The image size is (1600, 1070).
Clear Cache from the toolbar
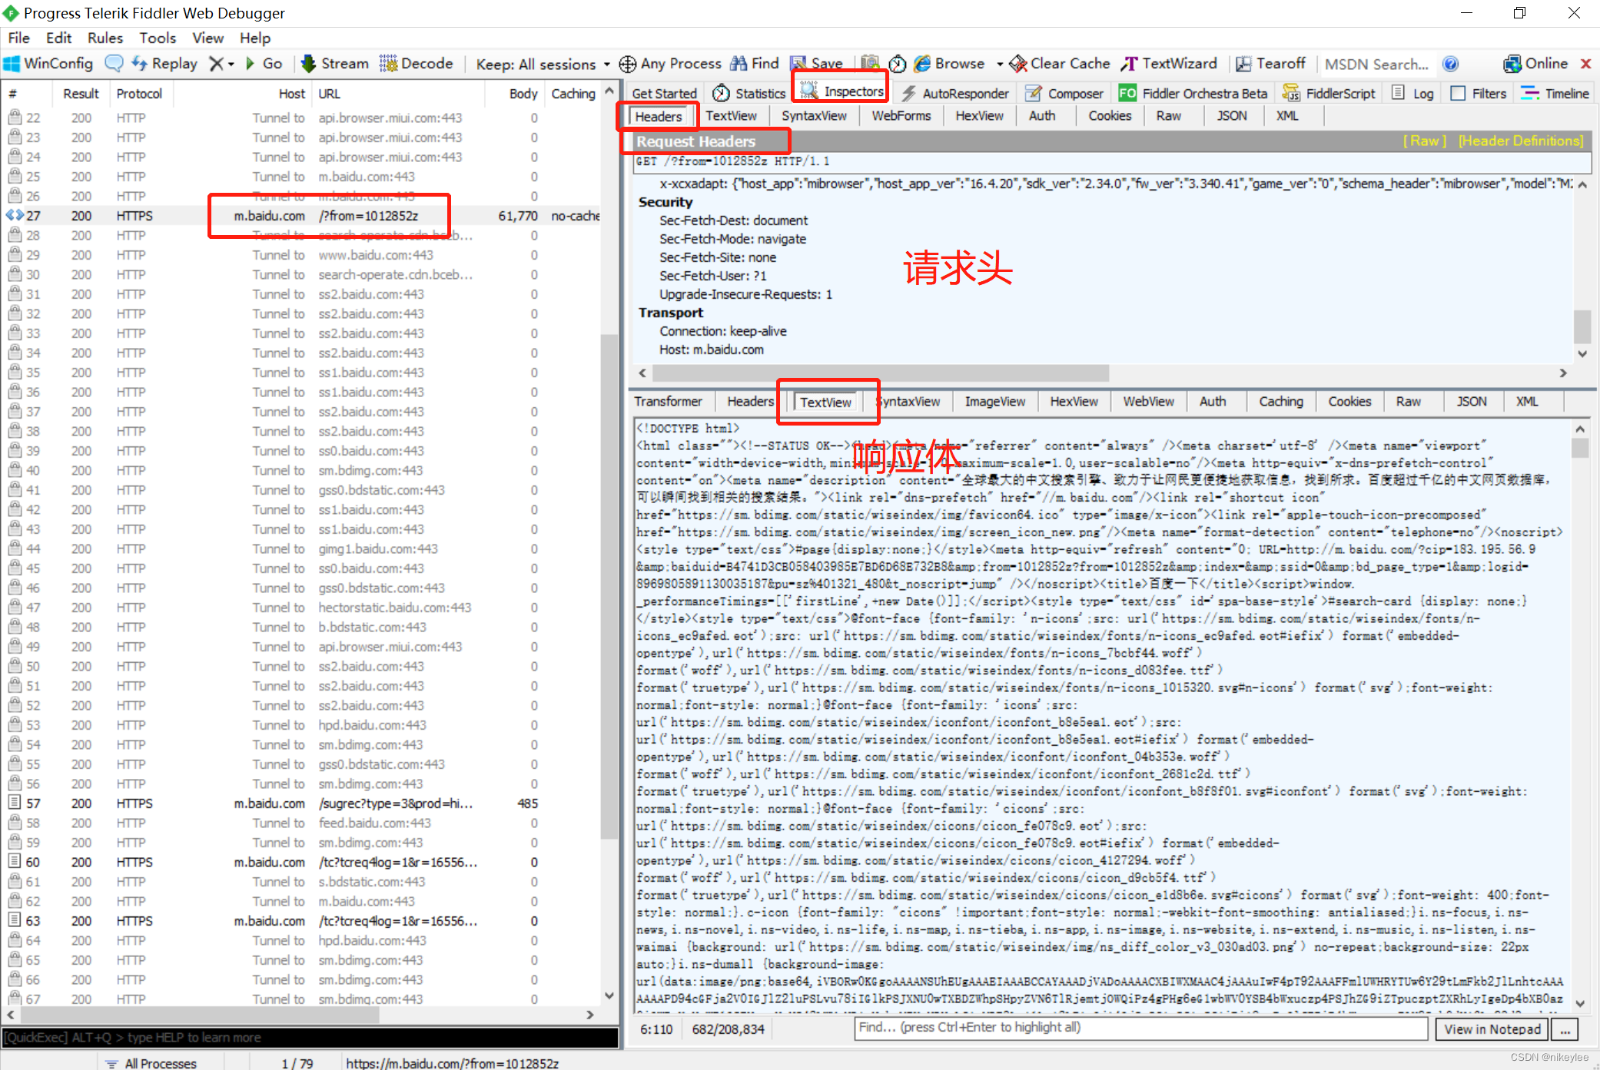pos(1060,63)
